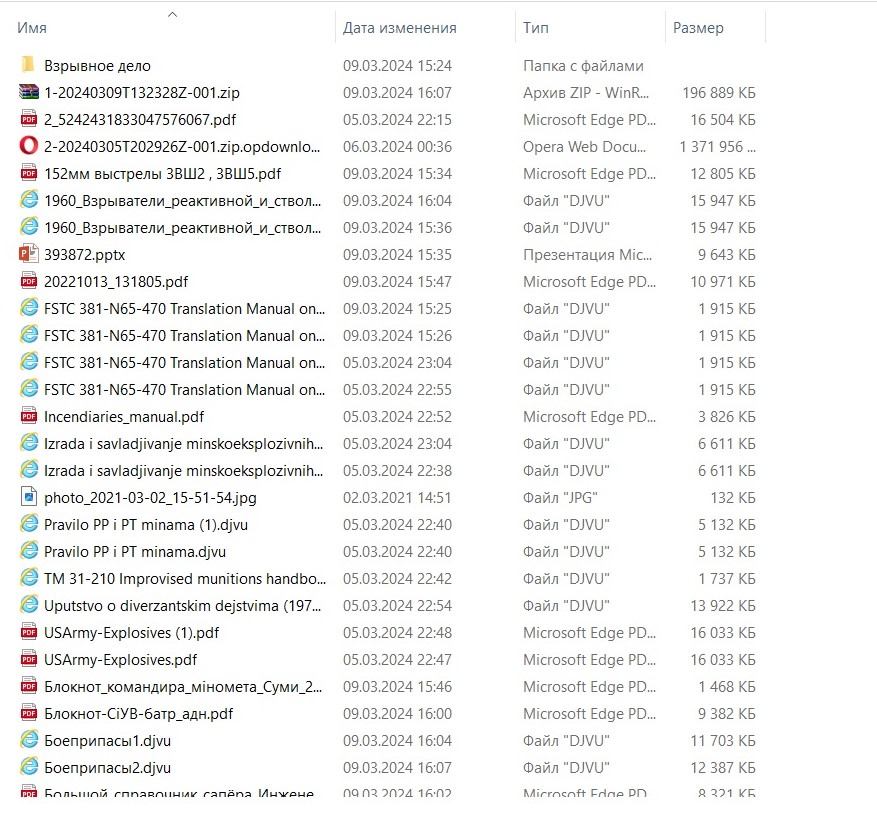Click the TM 31-210 Improvised munitions handbook file
Image resolution: width=877 pixels, height=818 pixels.
(184, 579)
